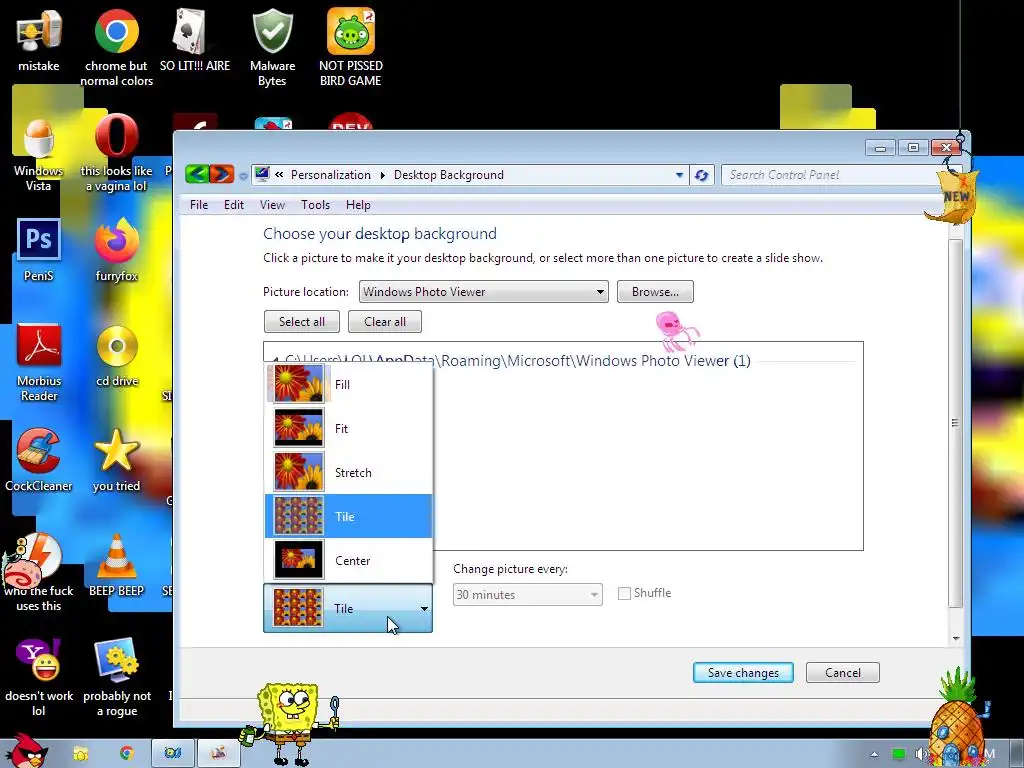The height and width of the screenshot is (768, 1024).
Task: Choose the Center position option
Action: pyautogui.click(x=348, y=560)
